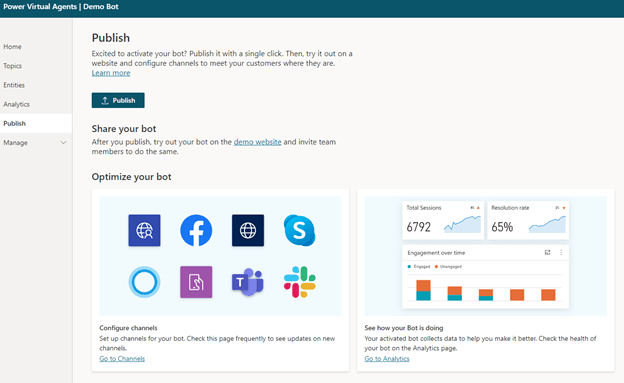
Task: Click the Cortana ring icon
Action: coord(144,282)
